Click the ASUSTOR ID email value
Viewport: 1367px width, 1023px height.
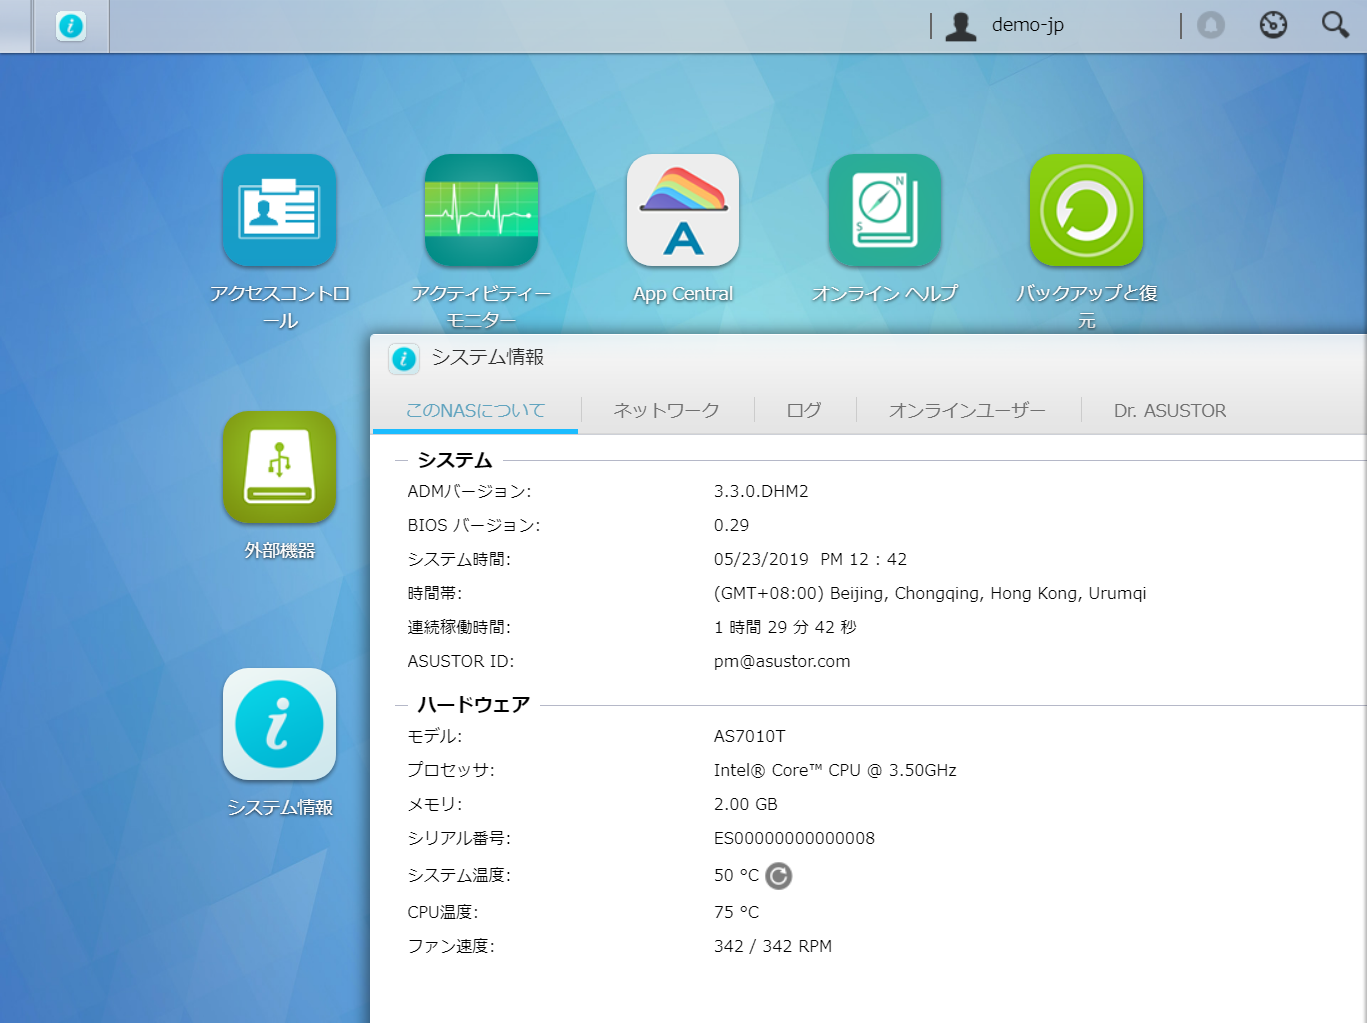[781, 661]
